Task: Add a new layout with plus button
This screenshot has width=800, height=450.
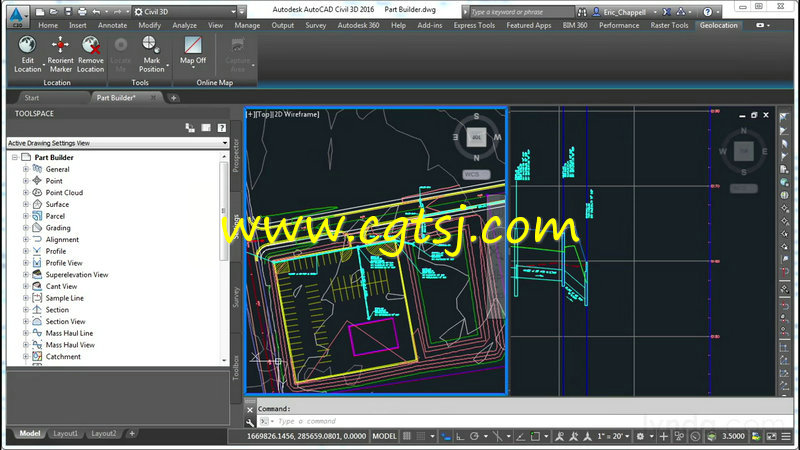Action: tap(132, 433)
